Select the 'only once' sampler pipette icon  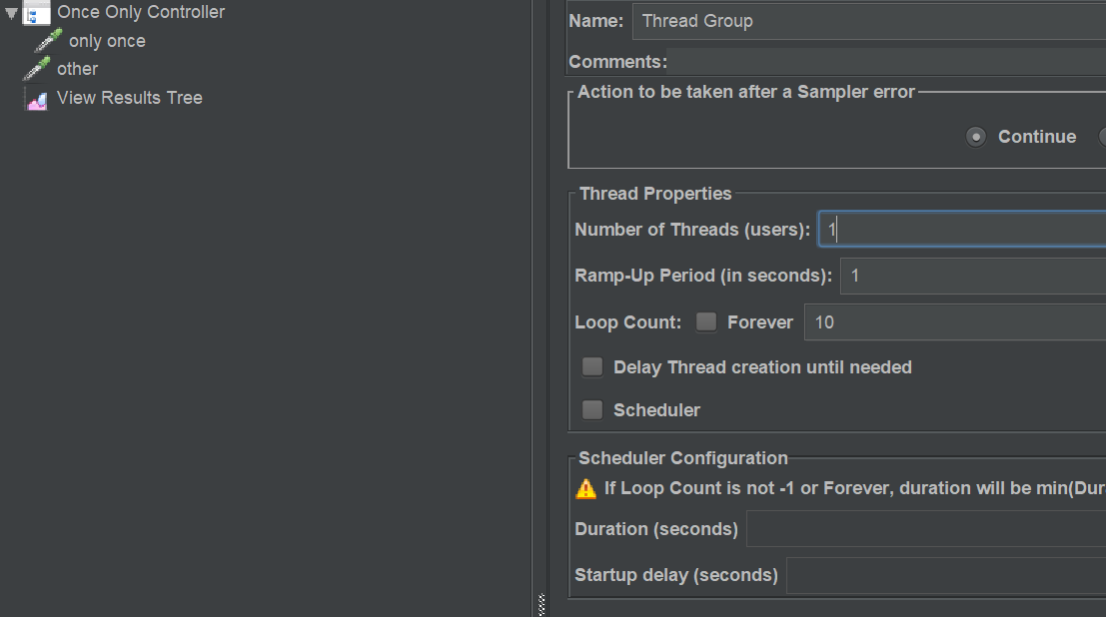48,41
